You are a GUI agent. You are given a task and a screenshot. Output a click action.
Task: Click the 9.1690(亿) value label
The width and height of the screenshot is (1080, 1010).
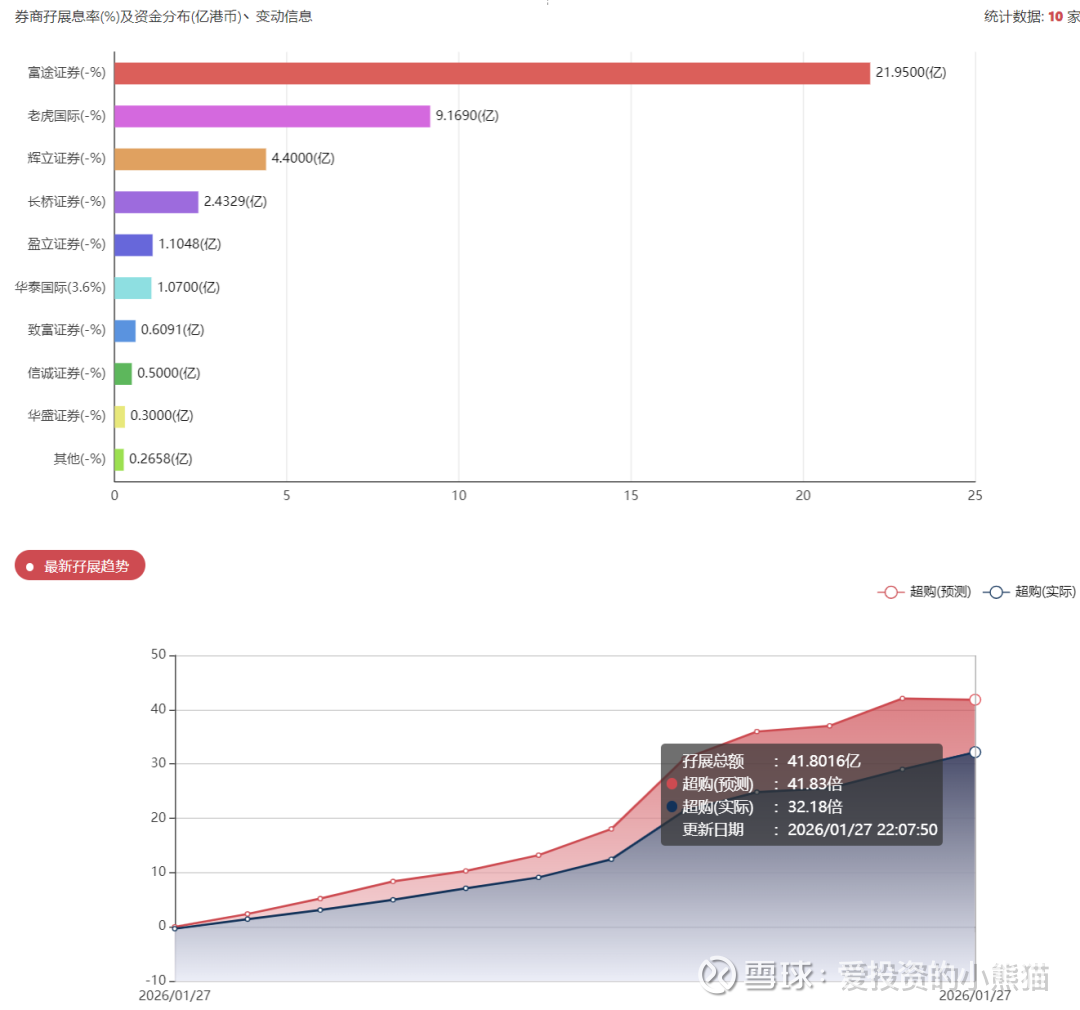(x=467, y=116)
